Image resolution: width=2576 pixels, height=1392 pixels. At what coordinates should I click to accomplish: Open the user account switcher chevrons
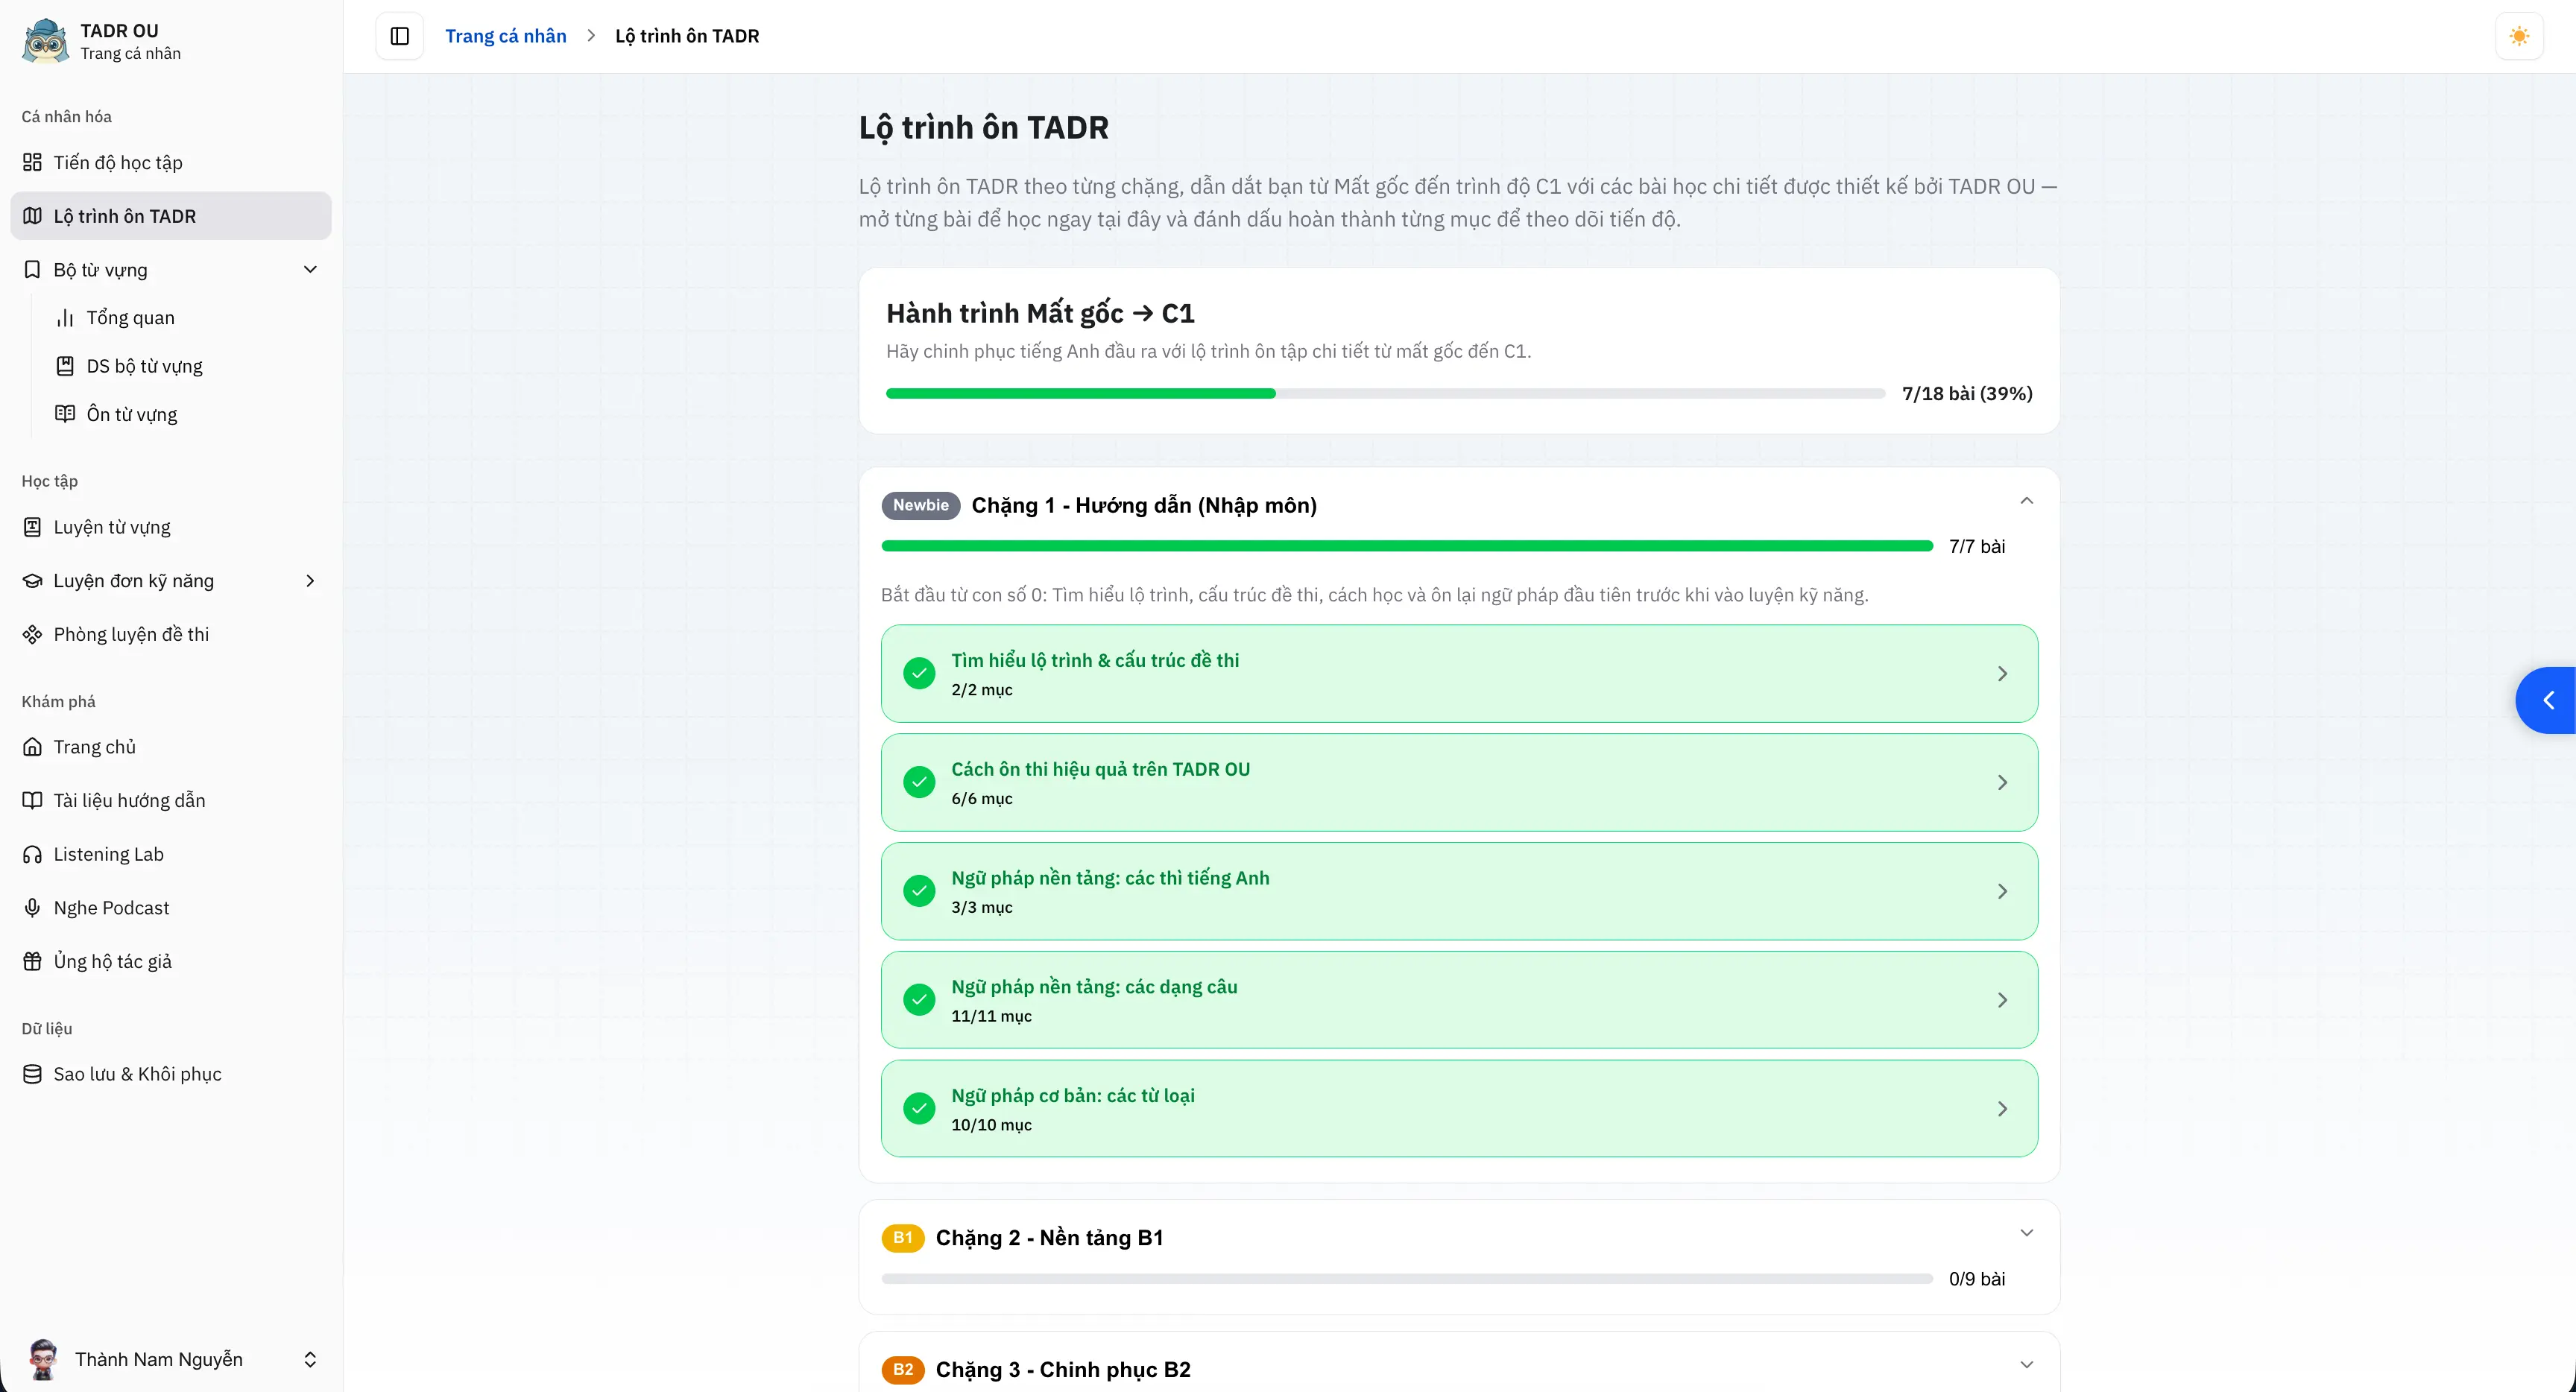[x=310, y=1359]
